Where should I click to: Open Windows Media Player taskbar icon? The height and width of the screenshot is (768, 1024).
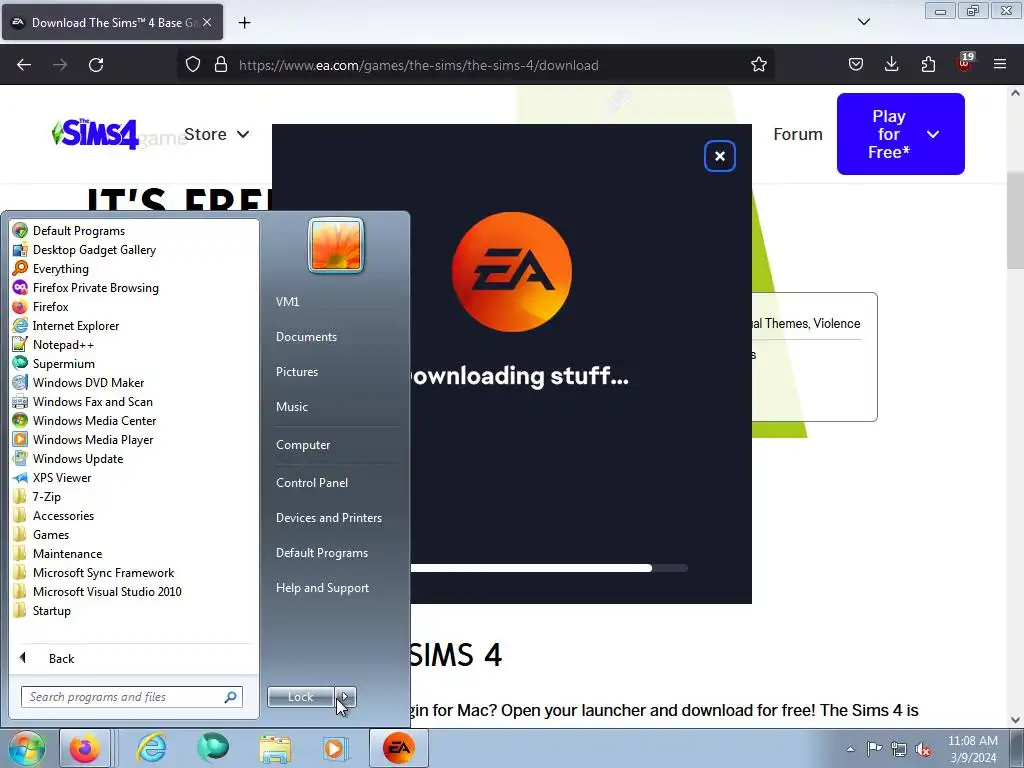tap(336, 748)
